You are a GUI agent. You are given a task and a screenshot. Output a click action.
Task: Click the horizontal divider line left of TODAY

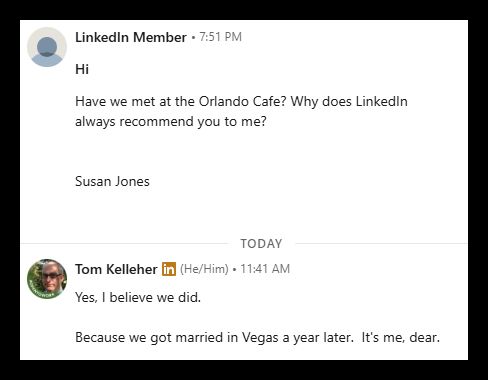coord(124,244)
